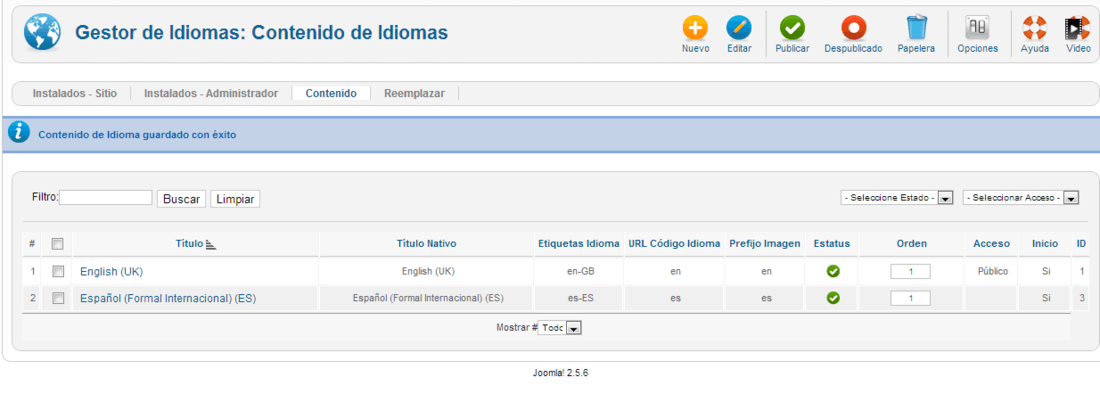Click the Video toolbar icon
The image size is (1100, 394).
coord(1078,29)
